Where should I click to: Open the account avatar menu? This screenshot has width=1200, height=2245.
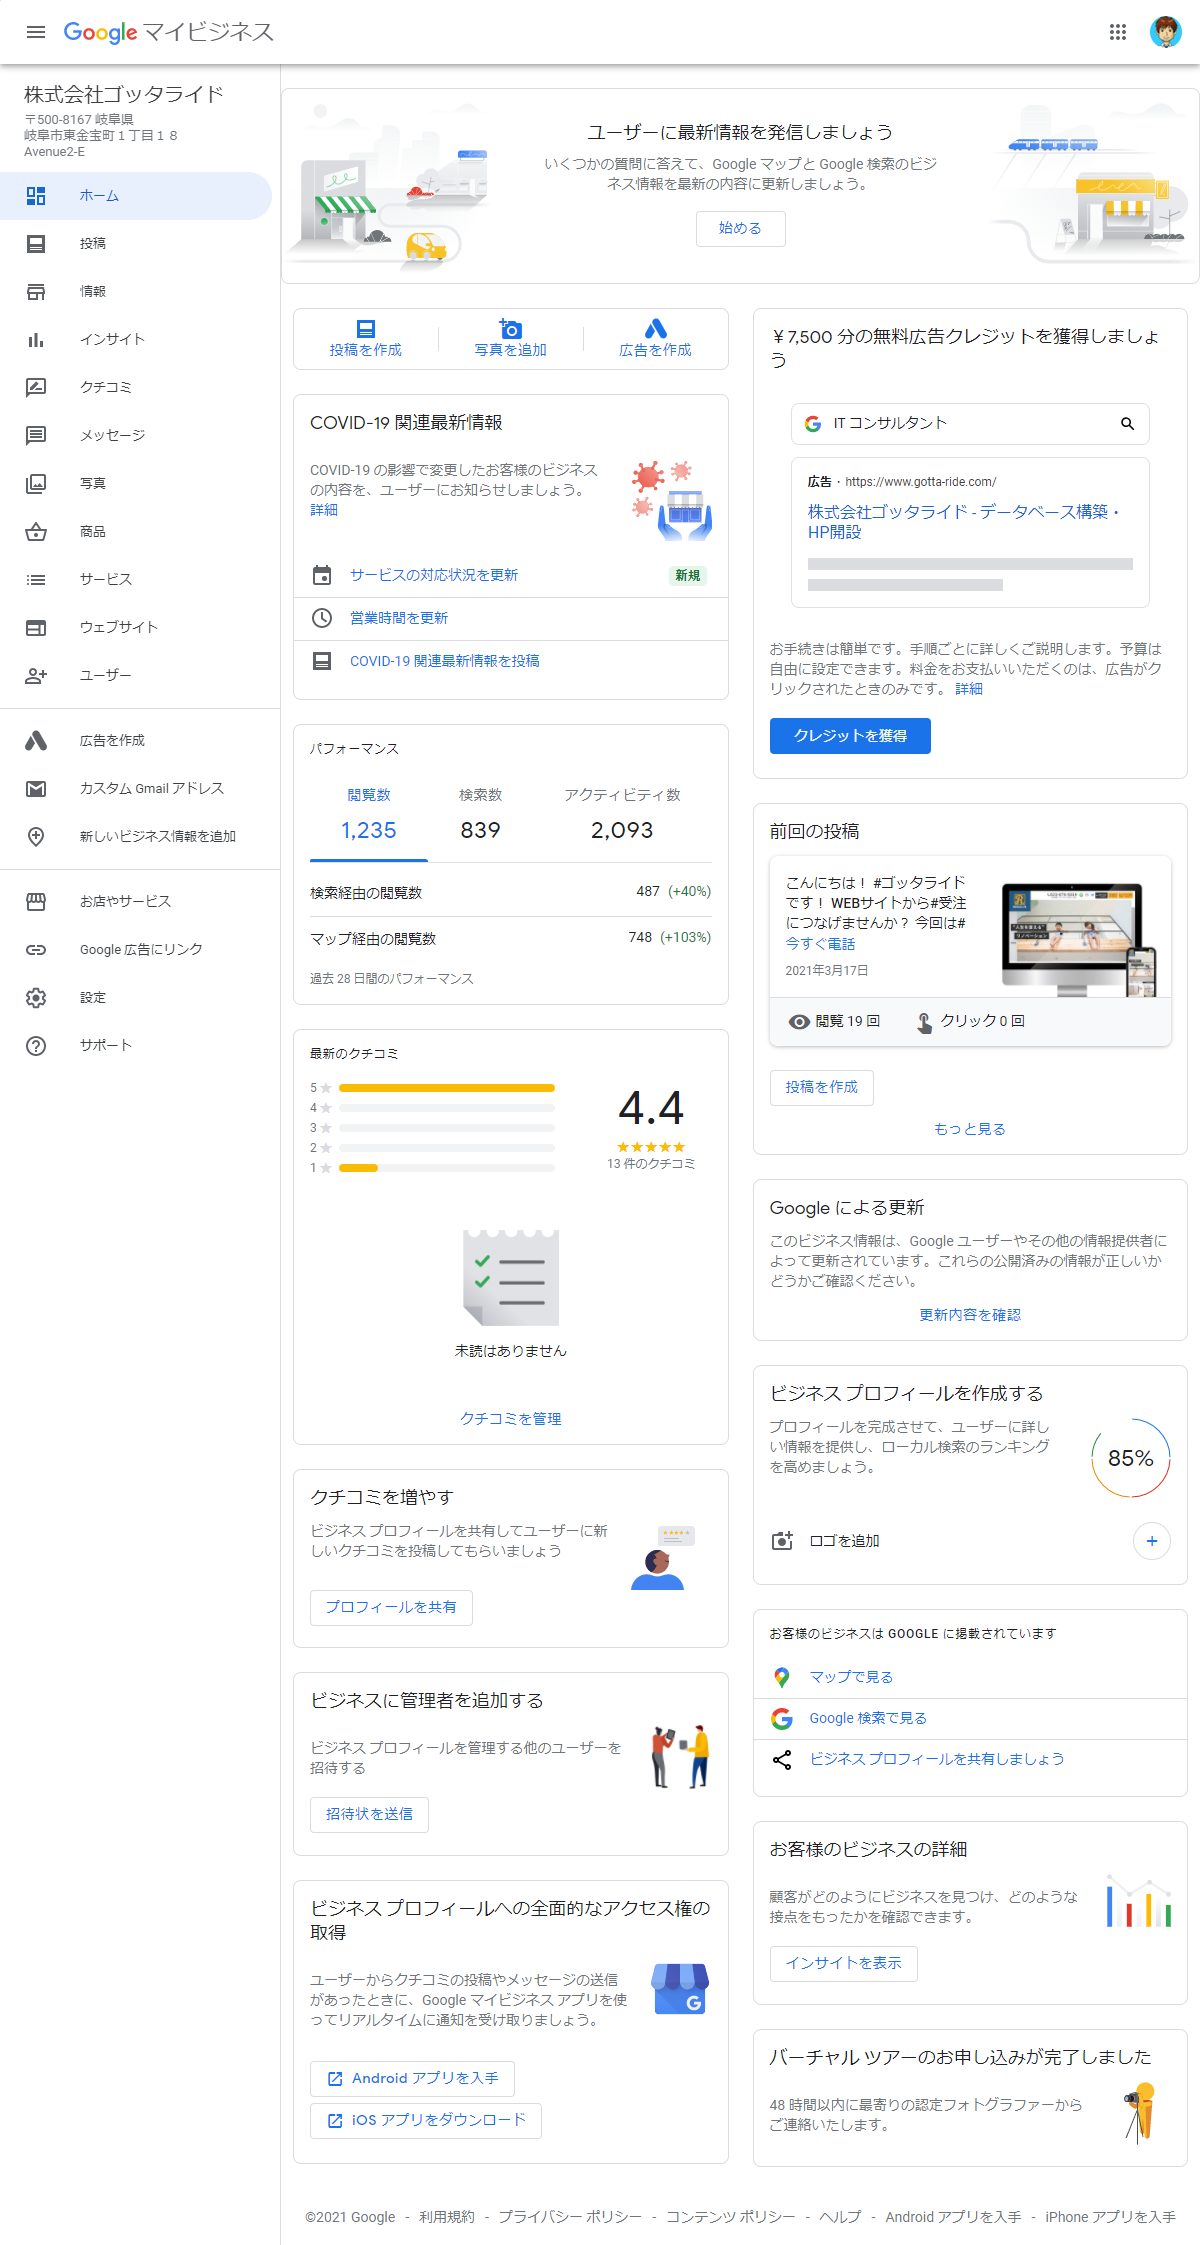tap(1165, 32)
